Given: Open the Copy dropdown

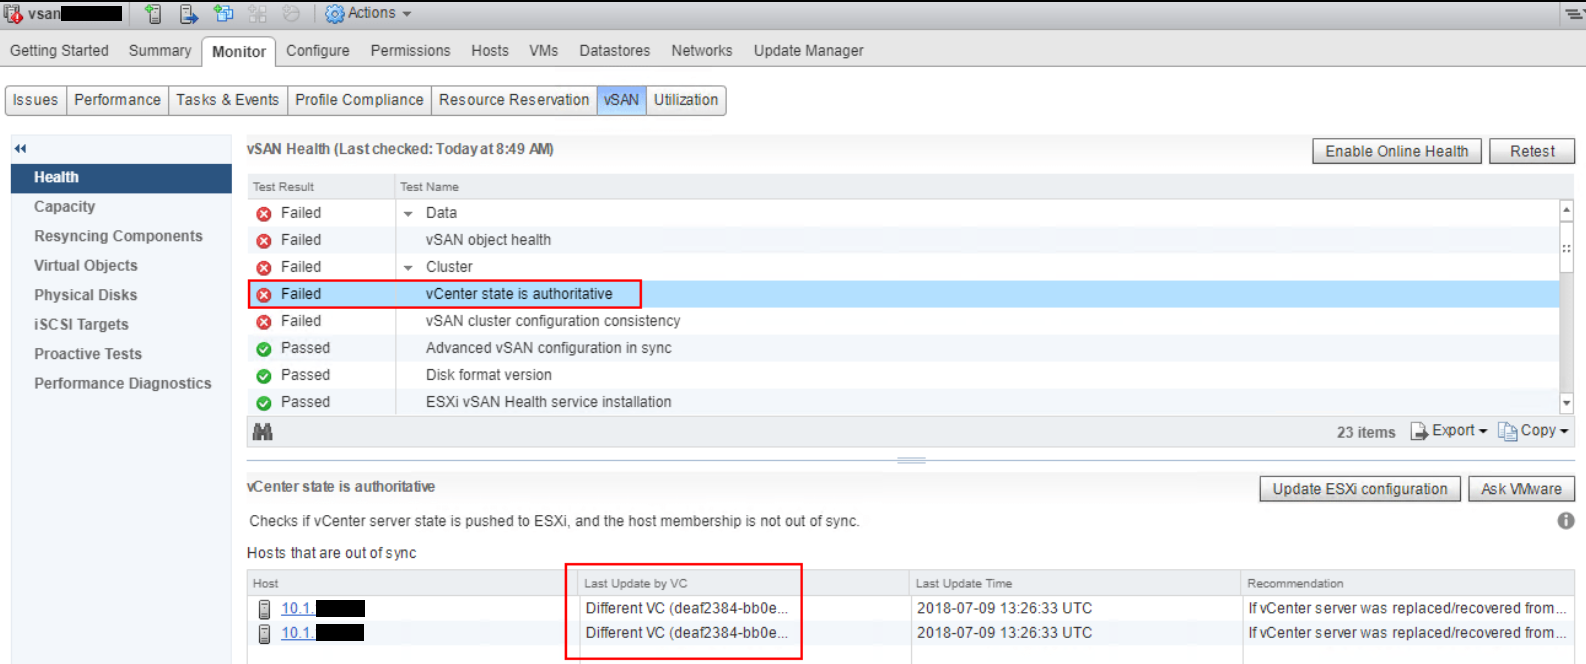Looking at the screenshot, I should (1533, 431).
